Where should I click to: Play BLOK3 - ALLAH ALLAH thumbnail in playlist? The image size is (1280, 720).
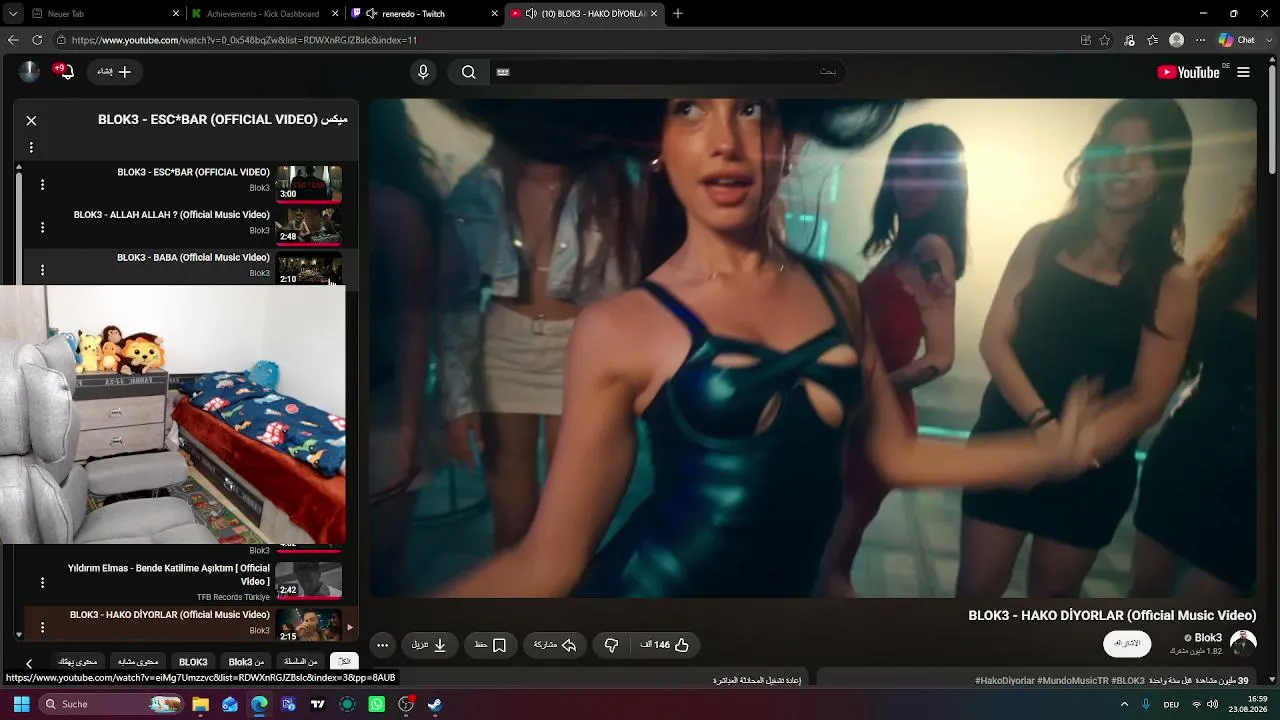[x=309, y=226]
